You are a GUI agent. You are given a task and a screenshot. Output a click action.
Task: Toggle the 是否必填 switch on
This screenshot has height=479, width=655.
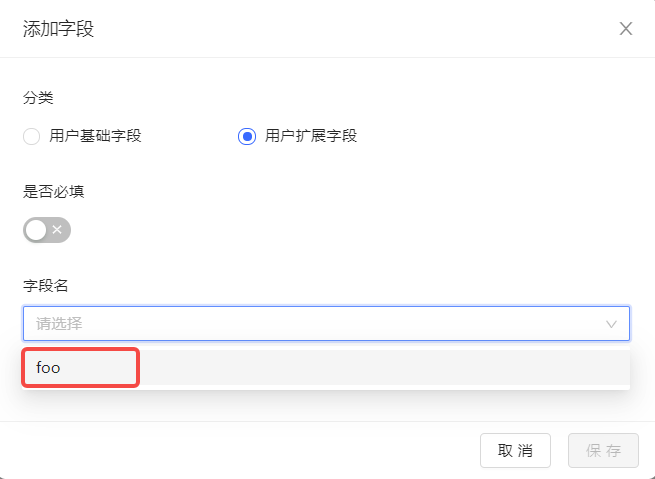[x=47, y=230]
